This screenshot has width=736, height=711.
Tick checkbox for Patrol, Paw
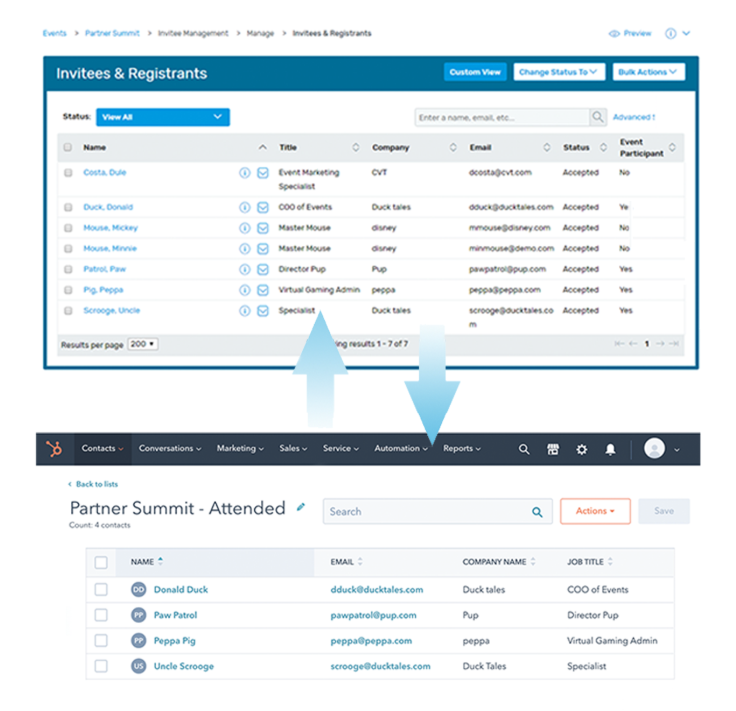[x=68, y=269]
